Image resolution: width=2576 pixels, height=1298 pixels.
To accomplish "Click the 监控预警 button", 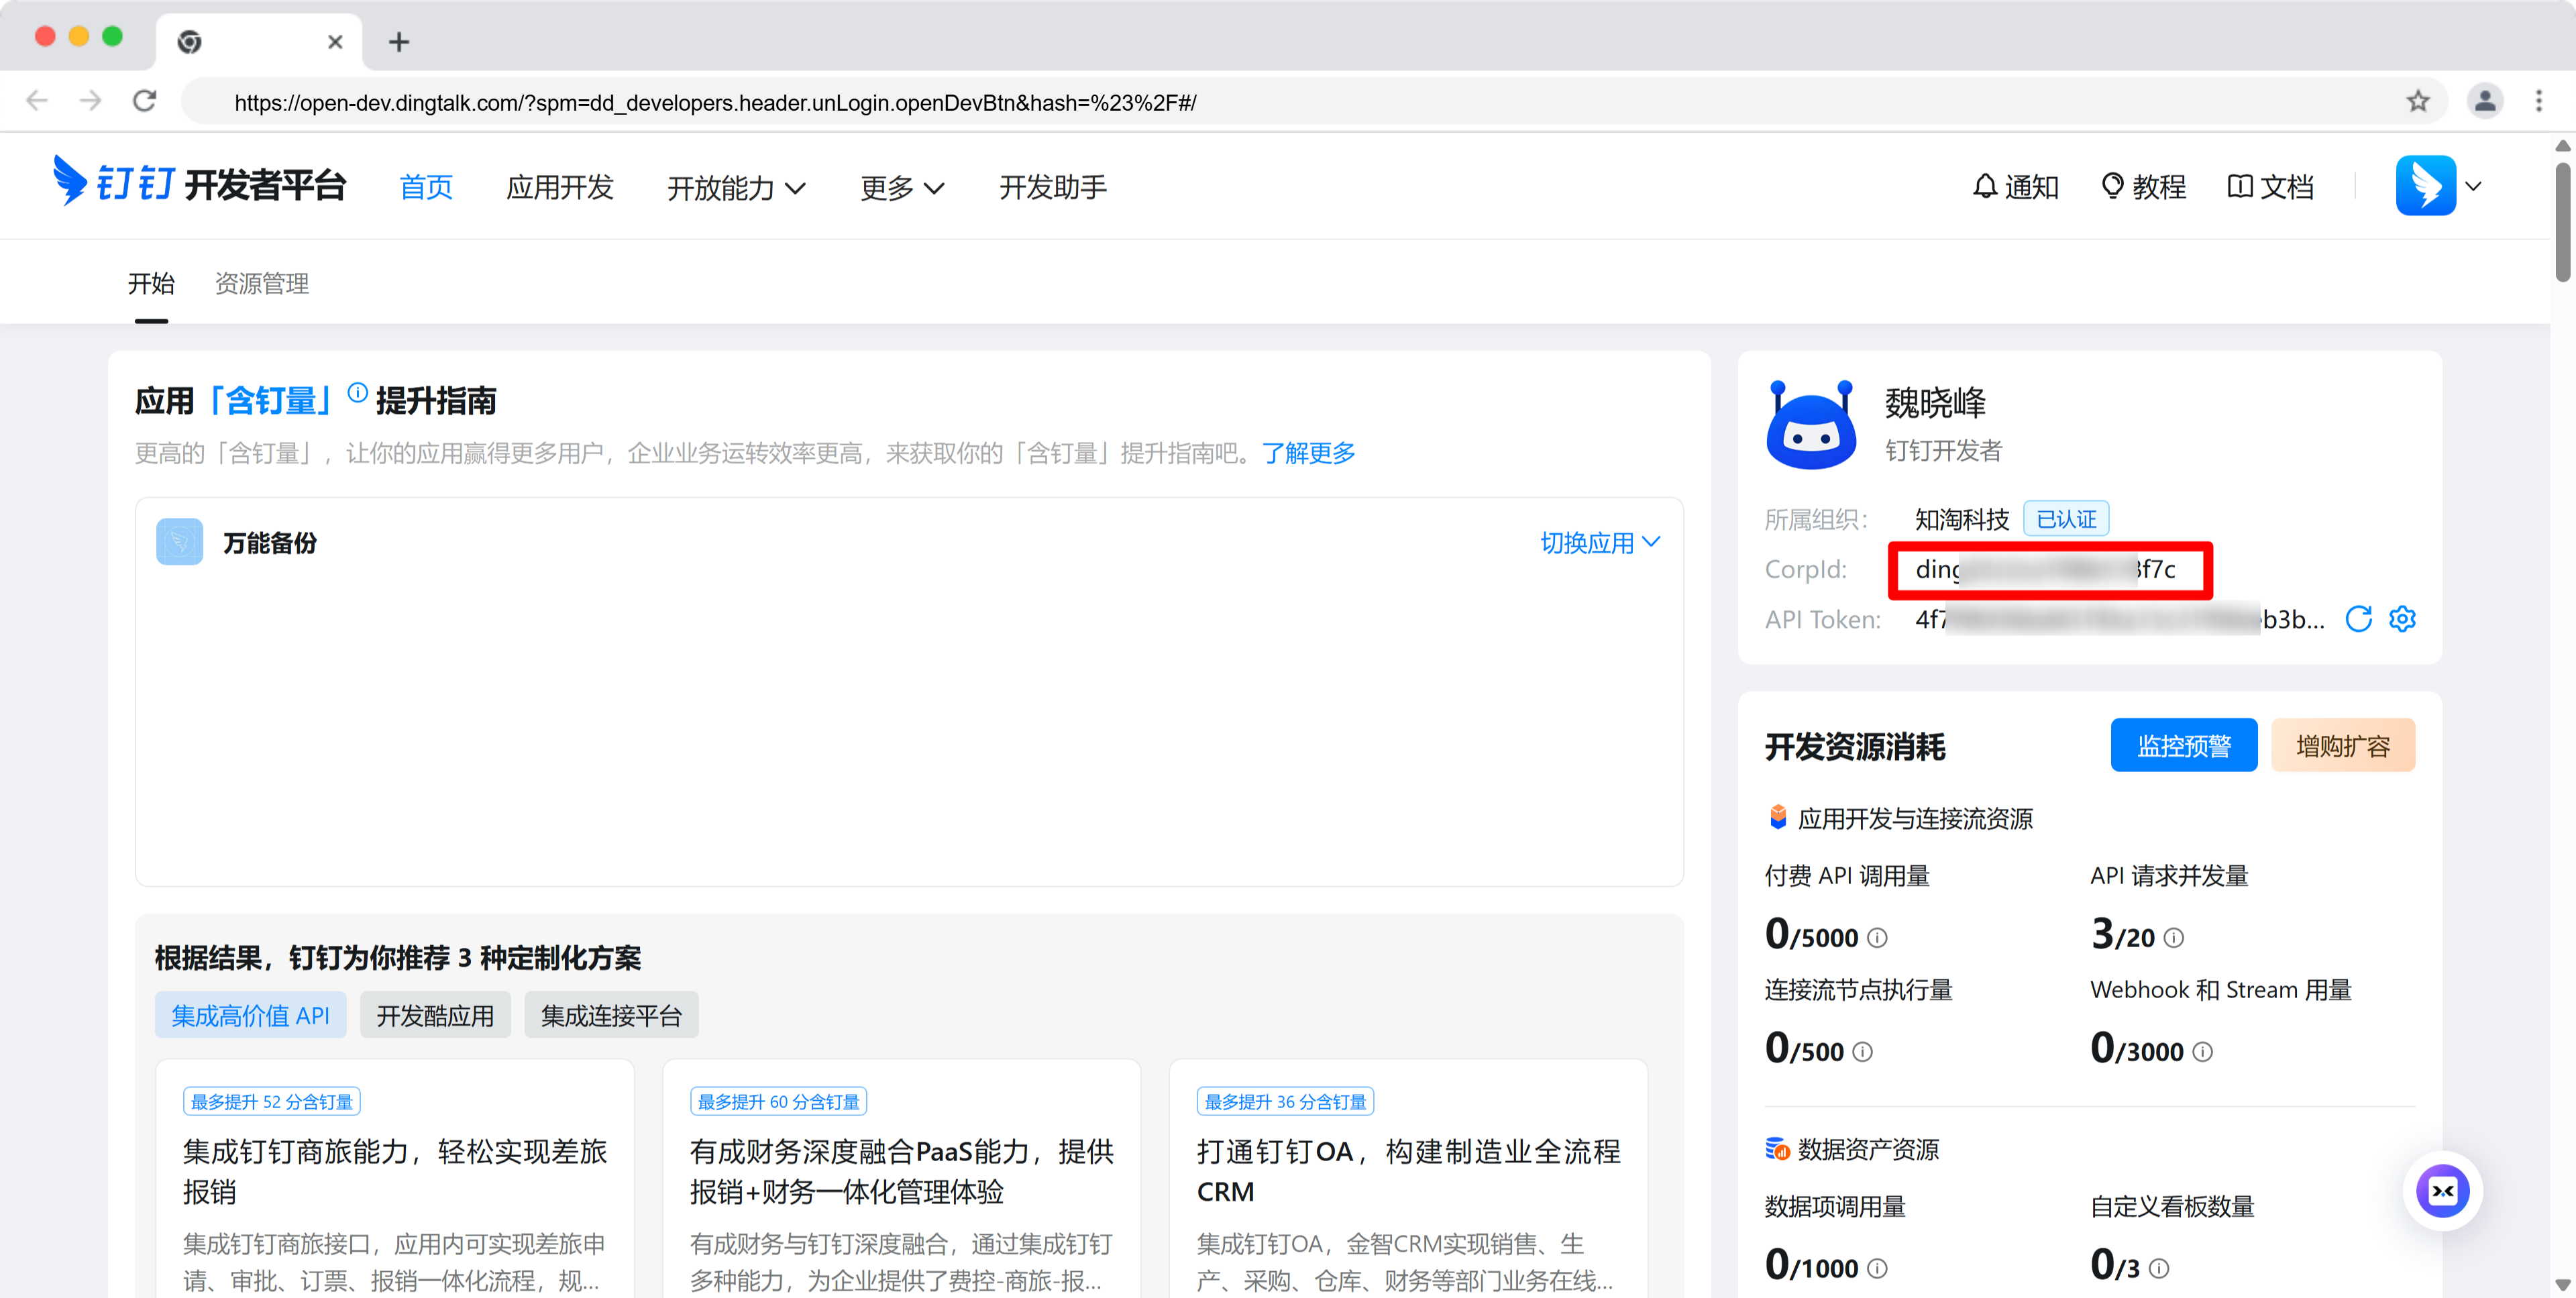I will point(2184,745).
